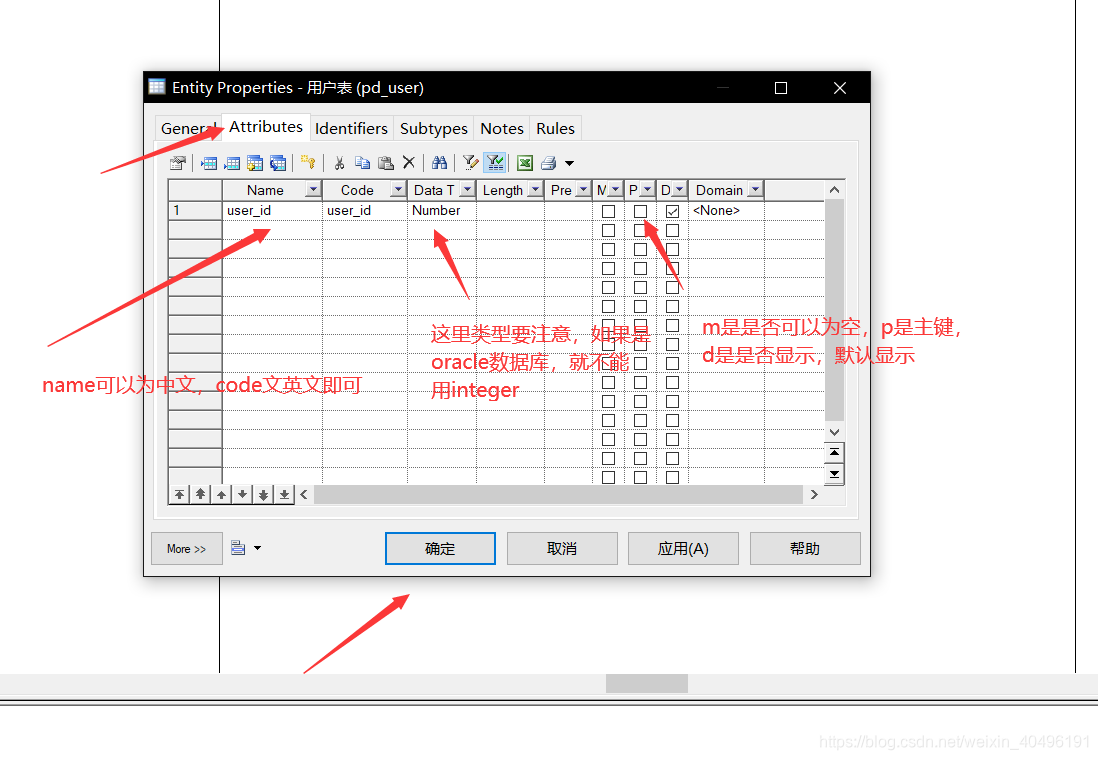Toggle the M checkbox in the third row

(609, 249)
